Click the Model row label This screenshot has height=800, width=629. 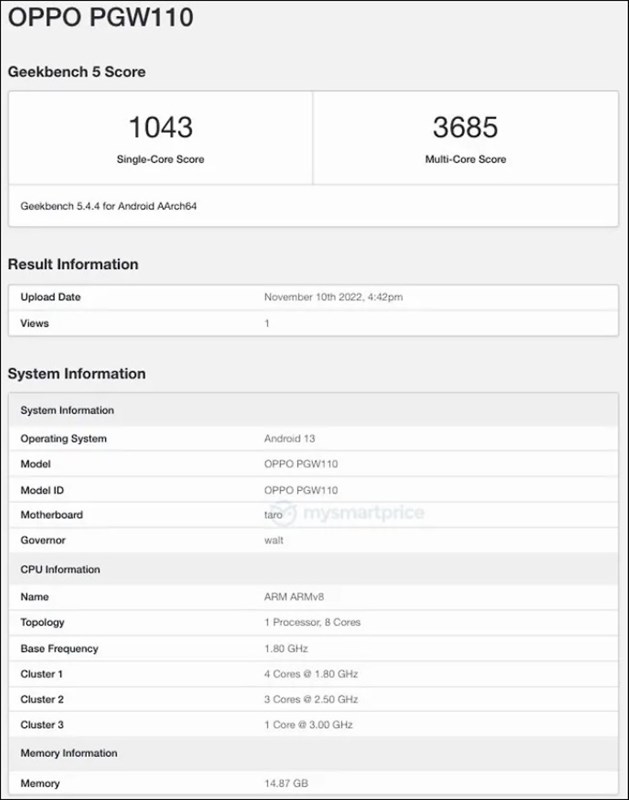tap(36, 464)
